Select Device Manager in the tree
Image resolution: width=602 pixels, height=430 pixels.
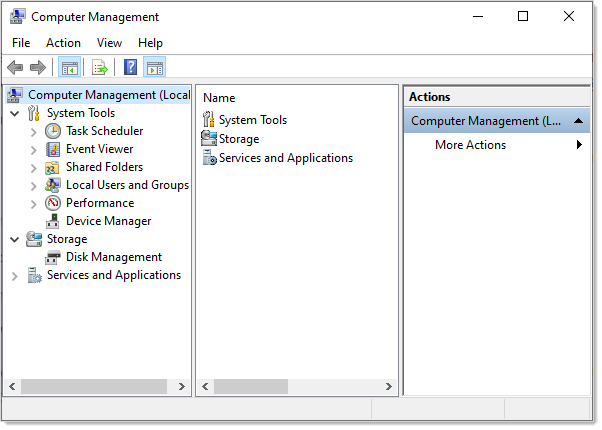coord(108,221)
